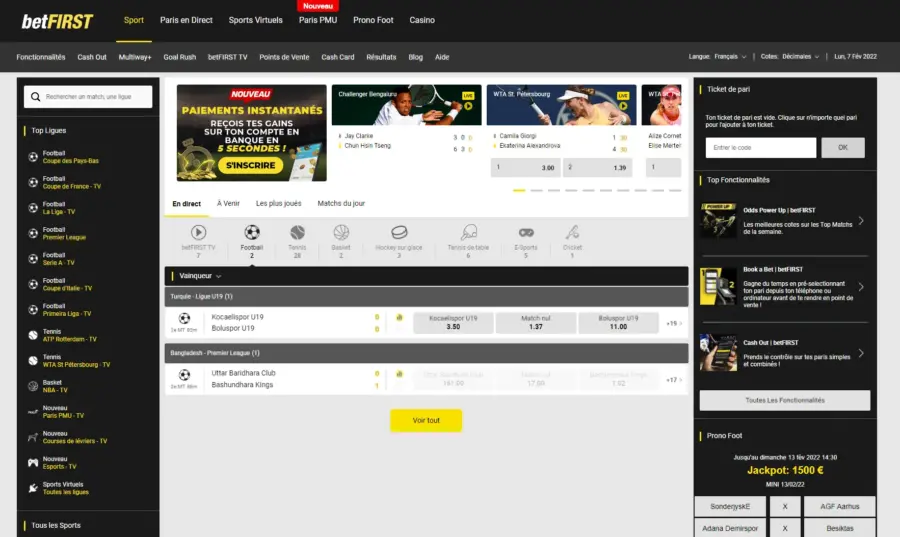Click tennis icon beside WTA St Pétersbourg - TV
Image resolution: width=900 pixels, height=537 pixels.
coord(33,361)
